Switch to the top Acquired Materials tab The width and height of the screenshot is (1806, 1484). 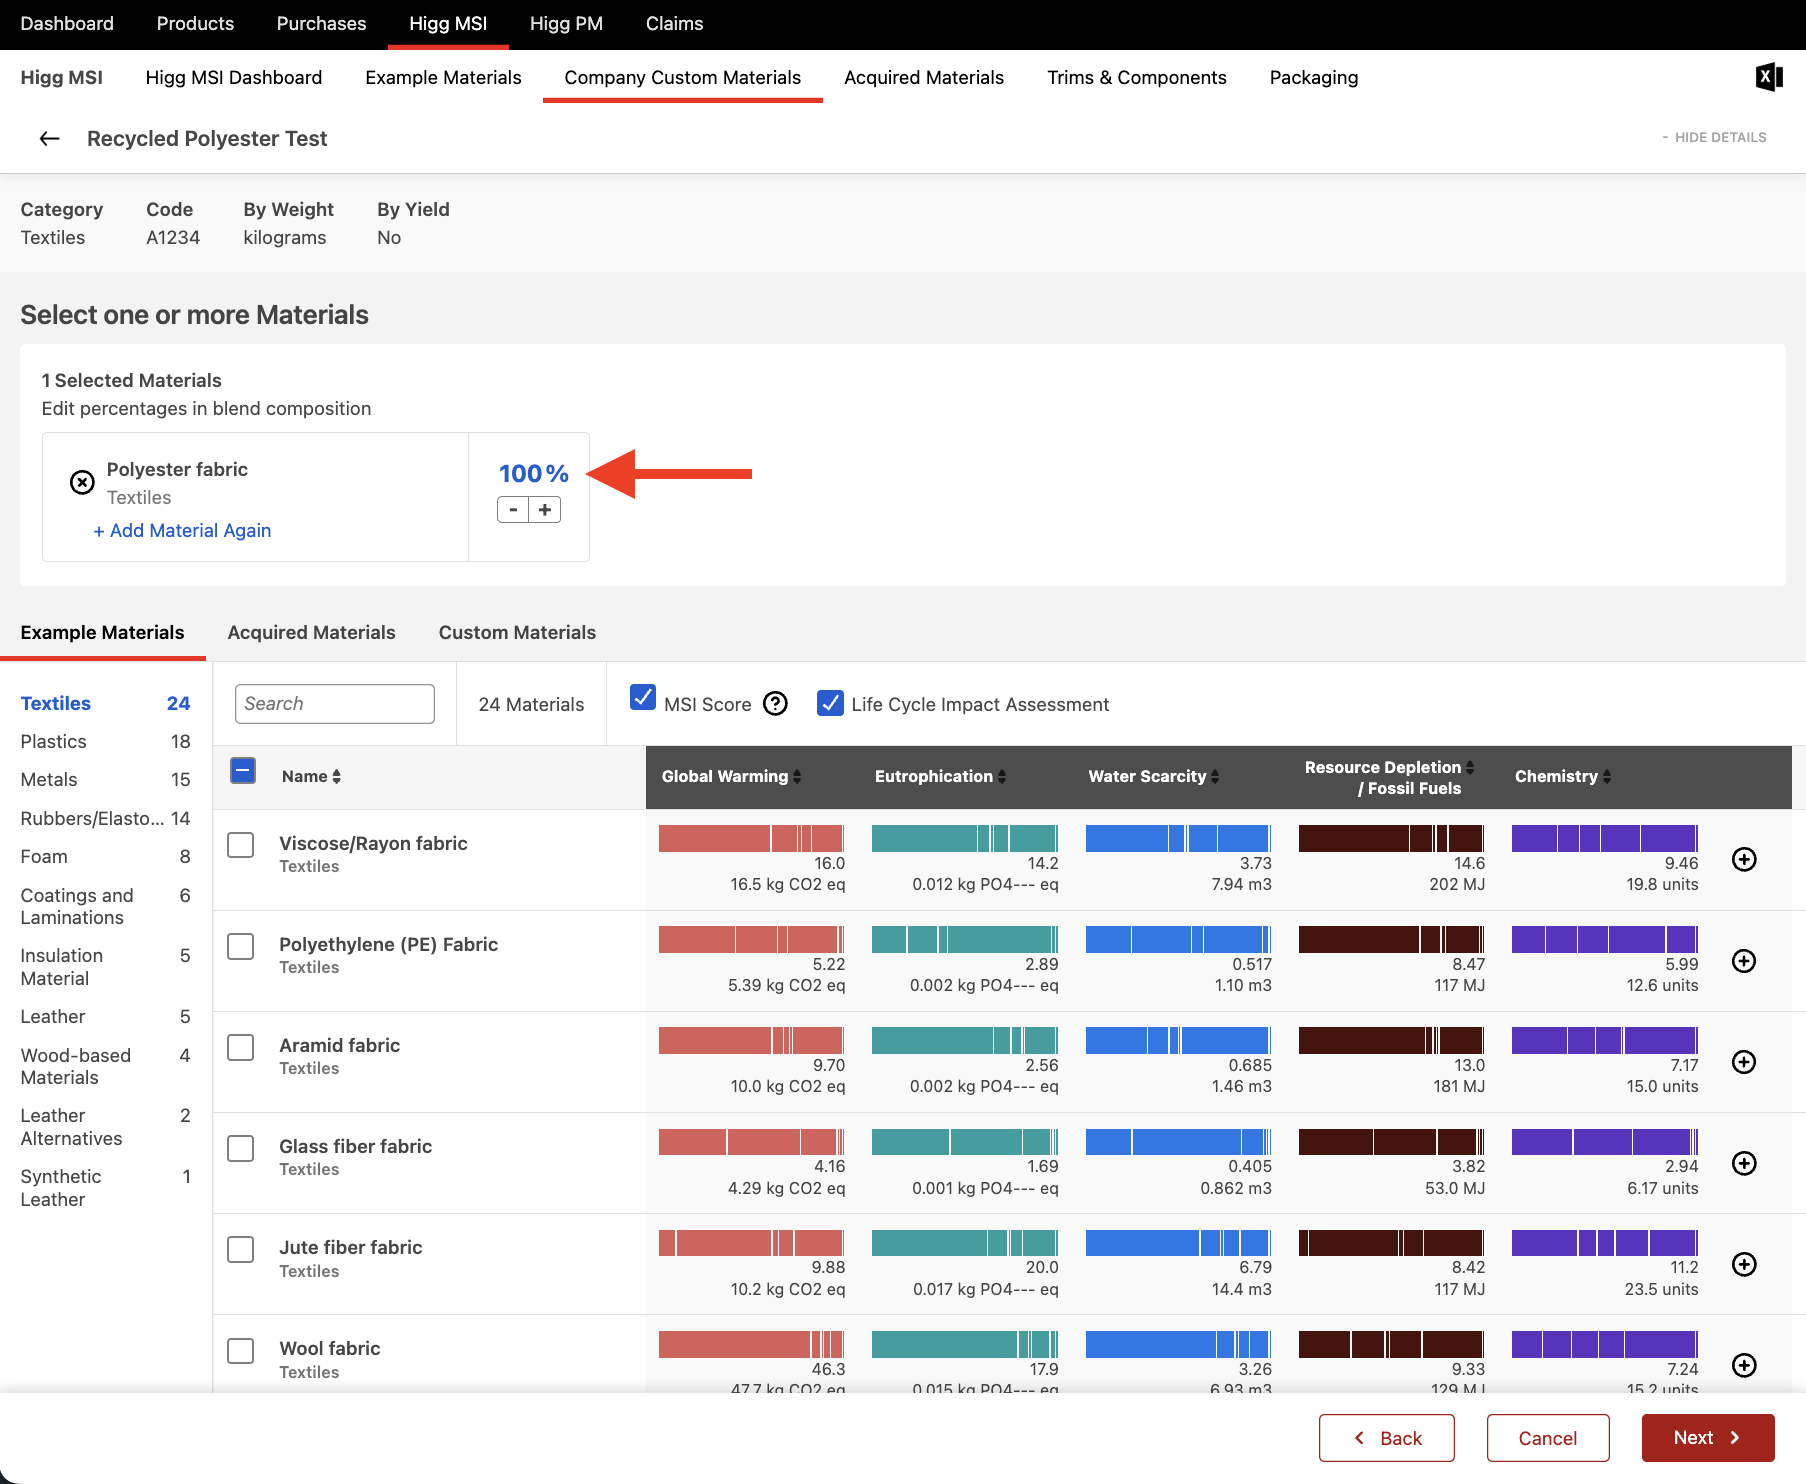pyautogui.click(x=924, y=77)
